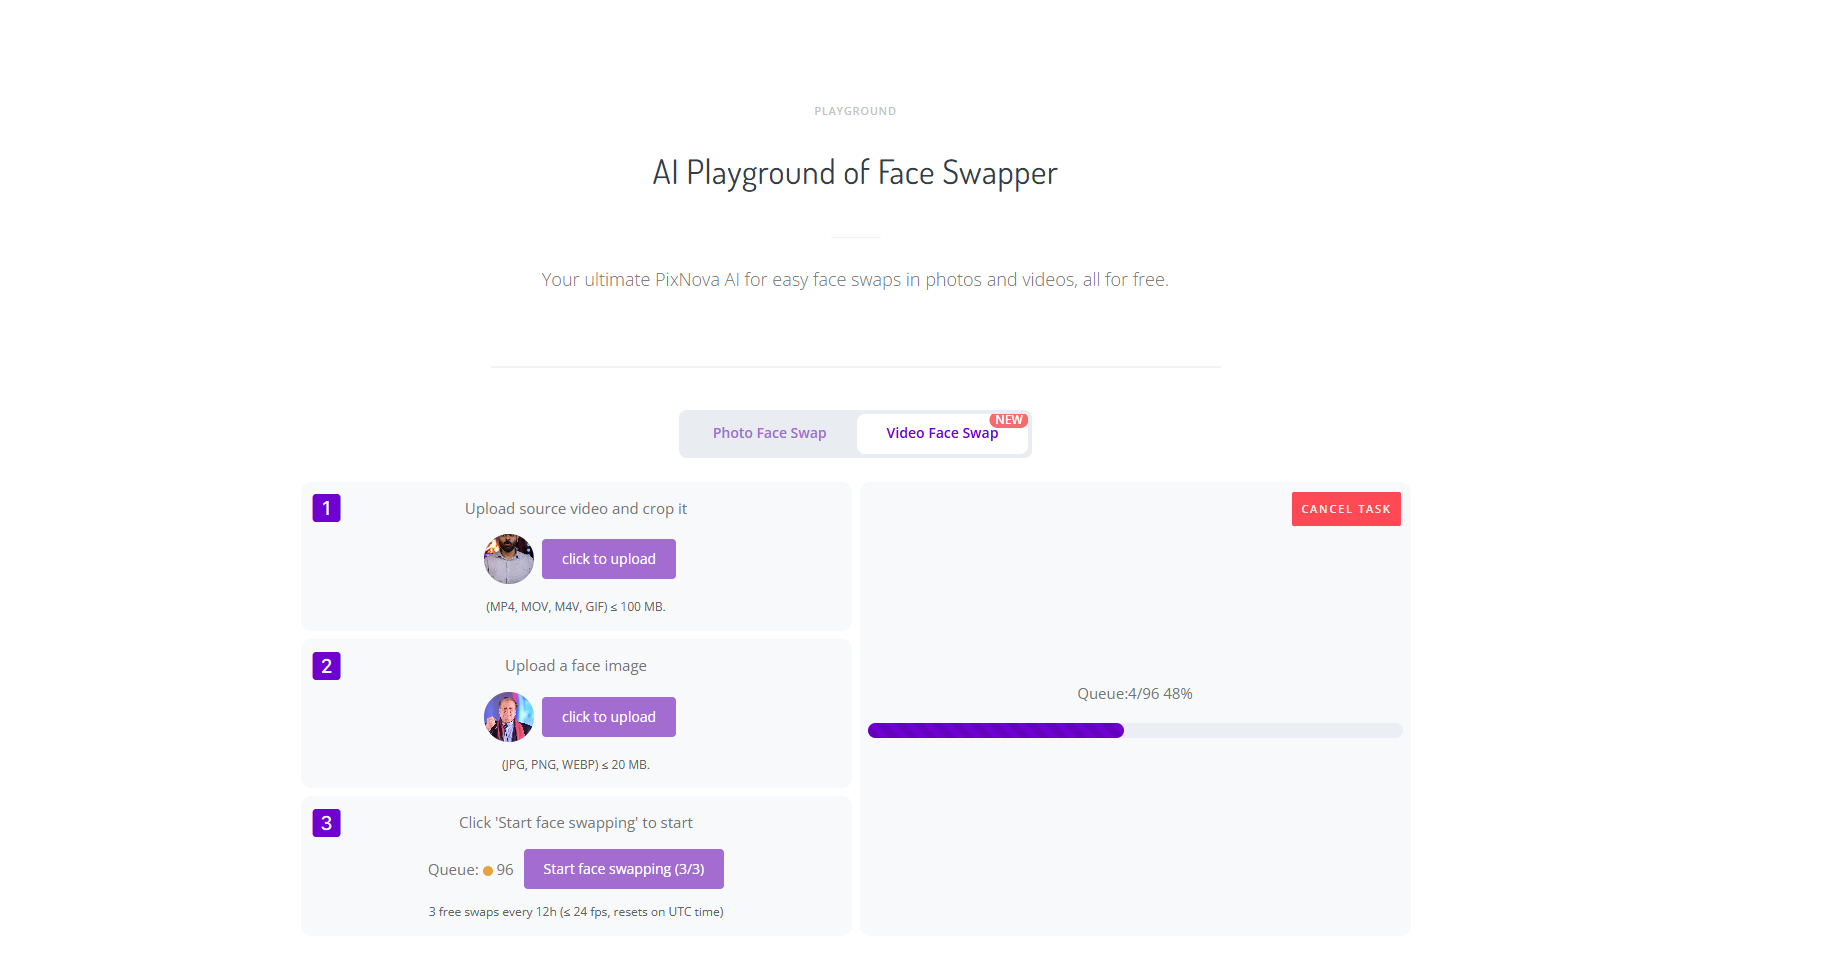Click the step 3 number badge

(326, 823)
